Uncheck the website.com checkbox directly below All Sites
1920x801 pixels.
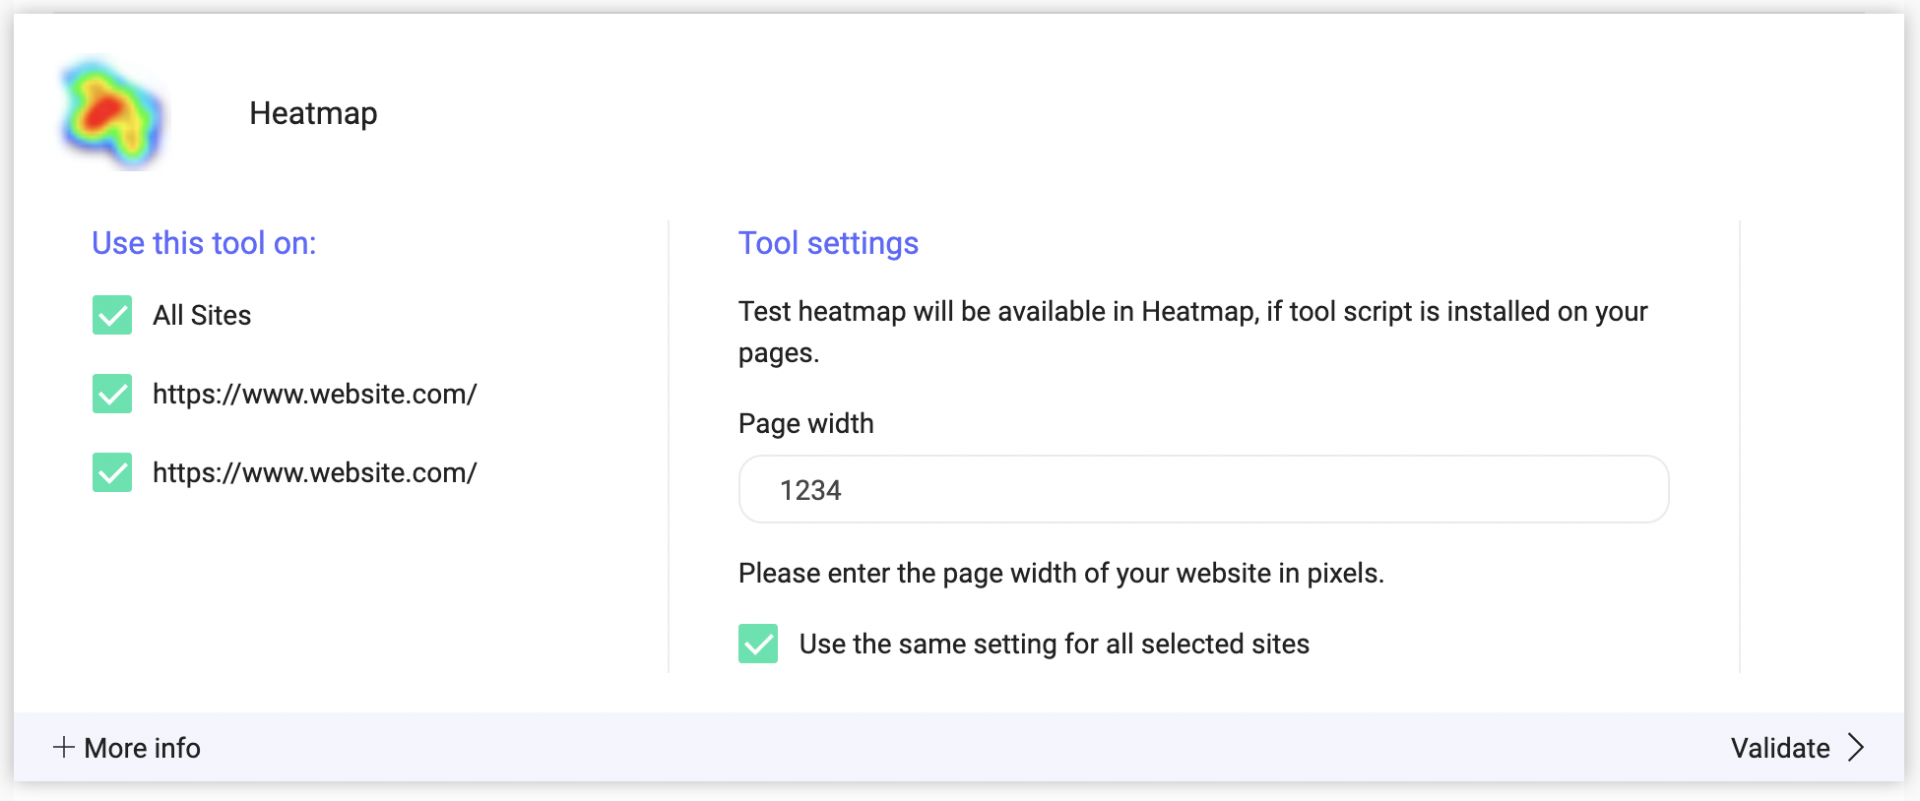click(112, 394)
